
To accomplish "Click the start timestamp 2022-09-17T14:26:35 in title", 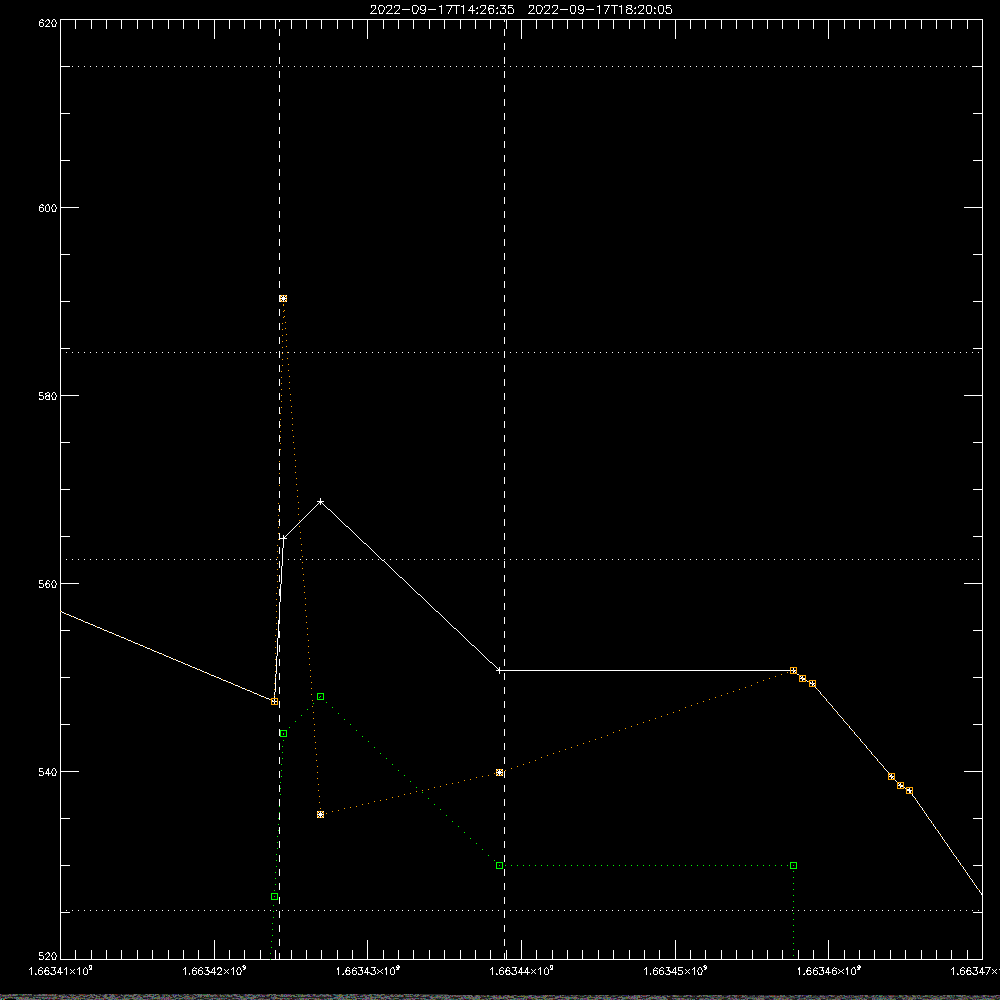I will click(442, 10).
